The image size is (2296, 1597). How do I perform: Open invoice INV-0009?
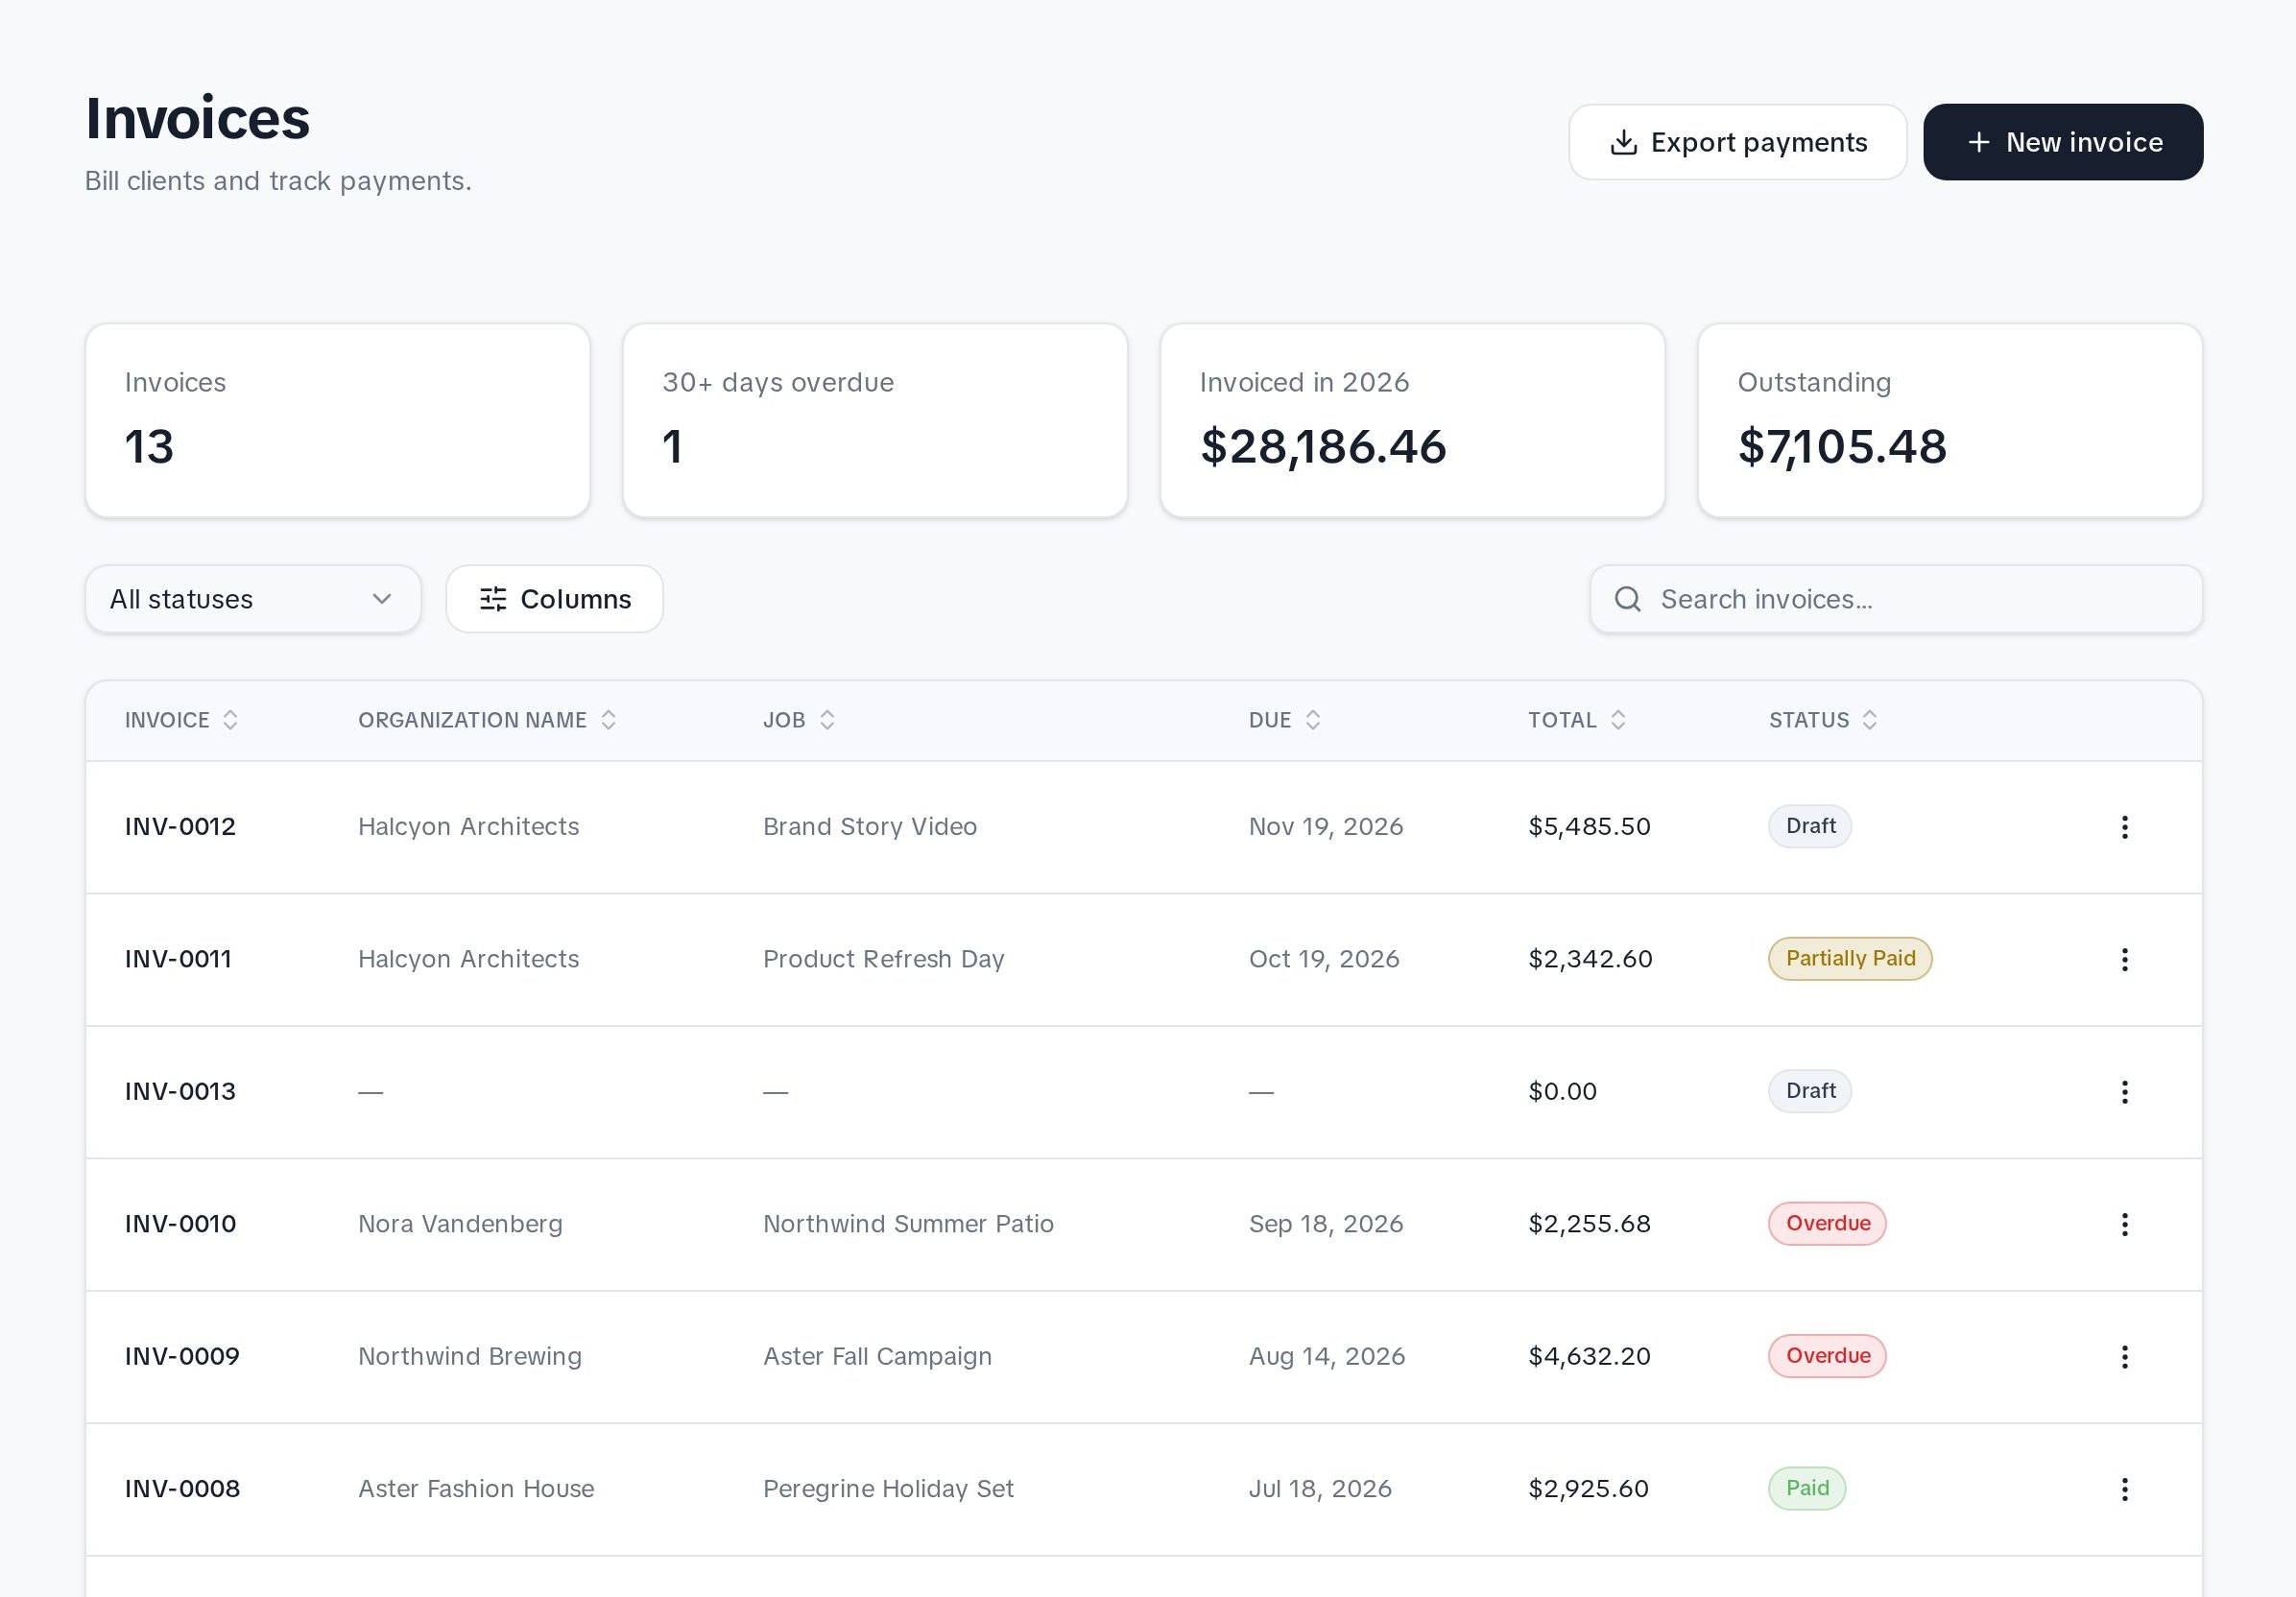pos(182,1357)
